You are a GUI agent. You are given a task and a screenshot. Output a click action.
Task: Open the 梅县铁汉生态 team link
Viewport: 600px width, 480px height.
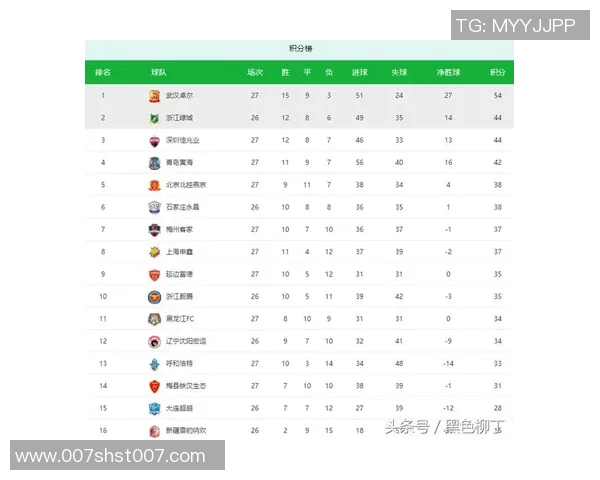[x=186, y=386]
